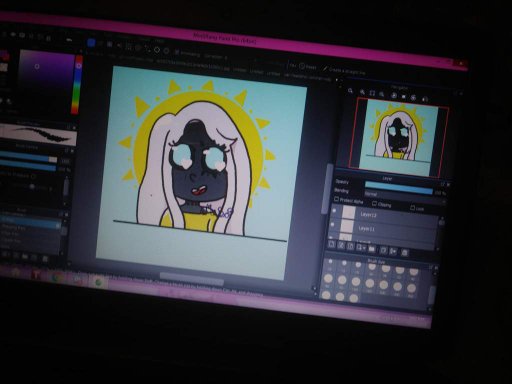Viewport: 512px width, 384px height.
Task: Click Create a straight line button
Action: point(344,70)
